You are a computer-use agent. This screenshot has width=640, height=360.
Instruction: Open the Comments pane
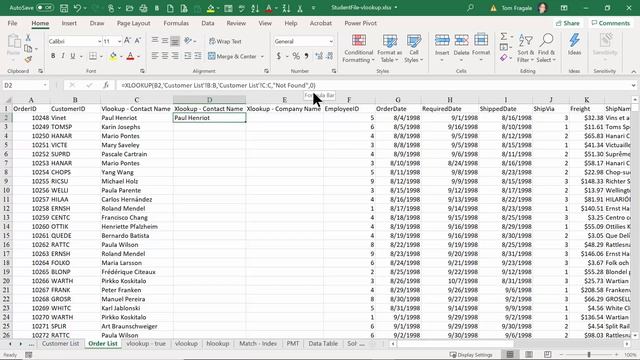click(611, 23)
